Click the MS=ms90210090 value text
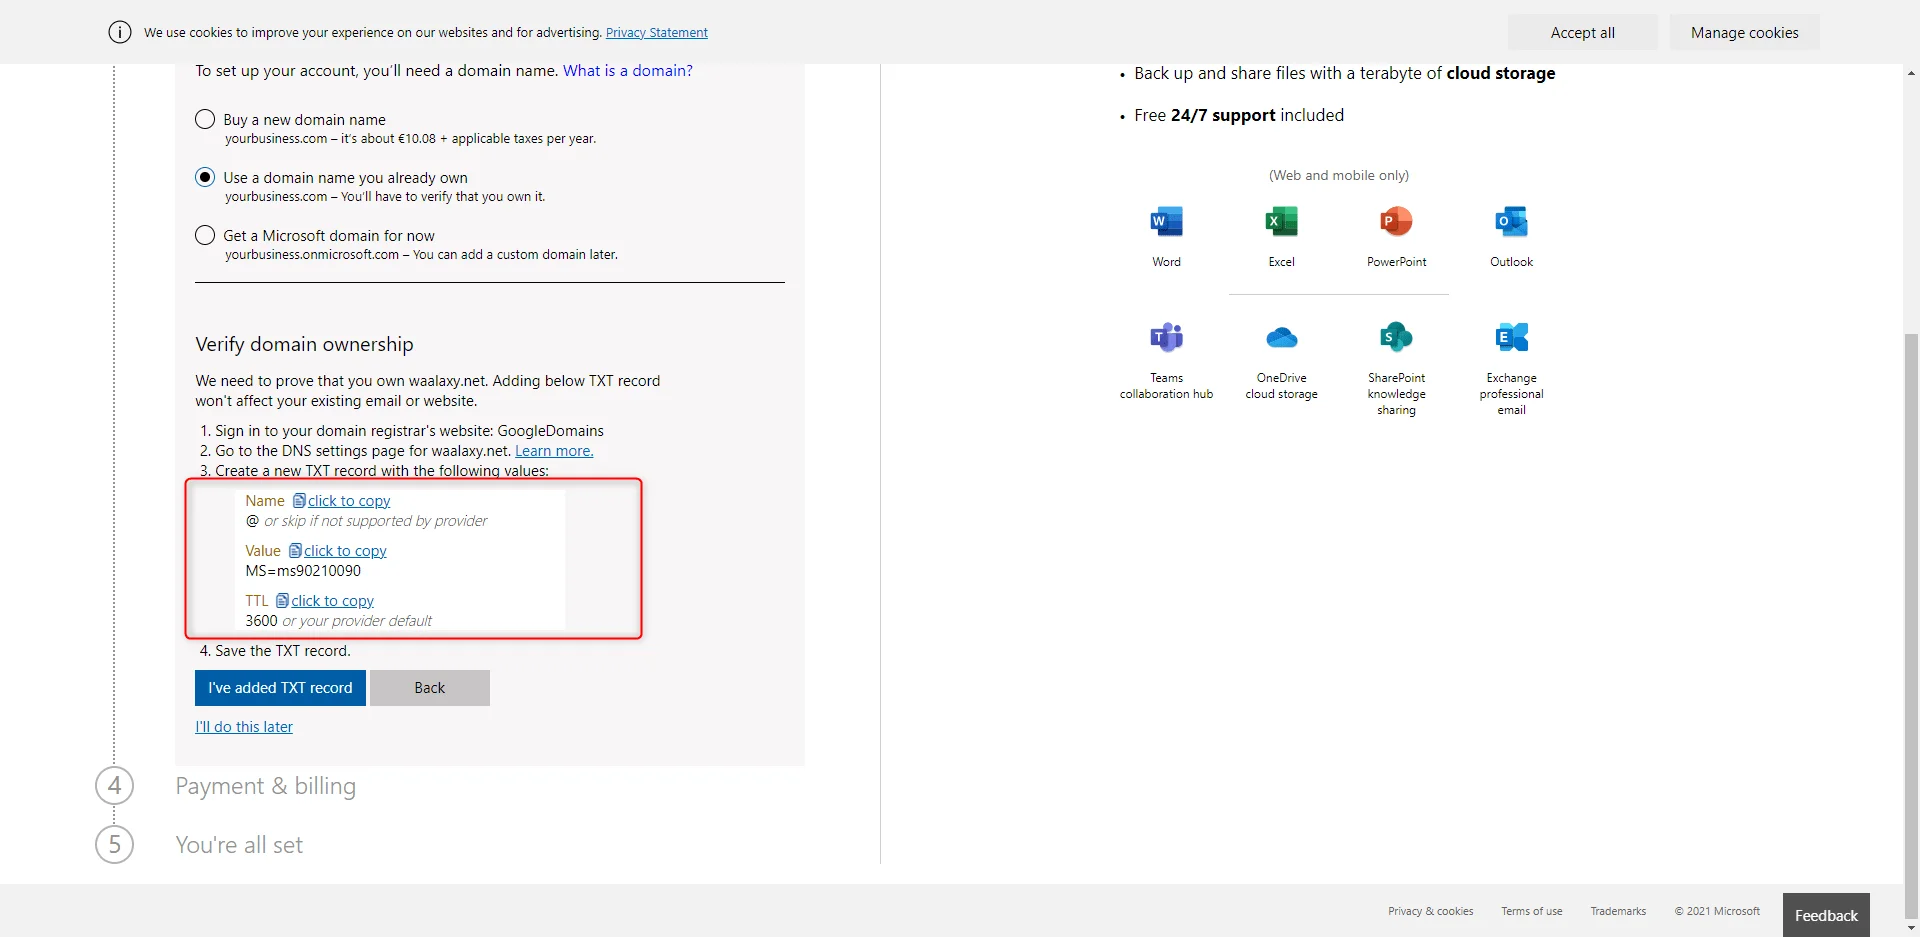 click(303, 571)
